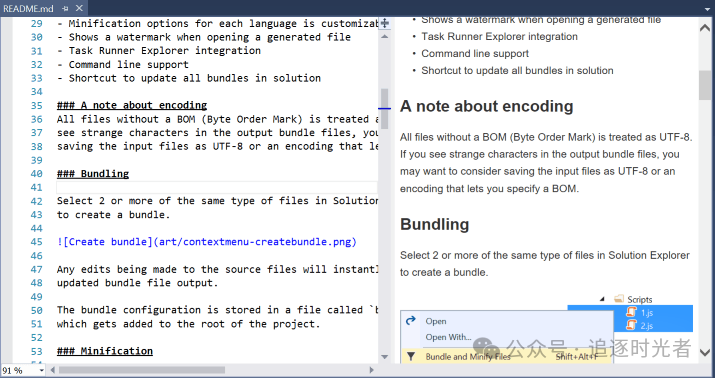This screenshot has width=715, height=378.
Task: Click 'Task Runner Explorer integration' preview bullet
Action: click(499, 36)
